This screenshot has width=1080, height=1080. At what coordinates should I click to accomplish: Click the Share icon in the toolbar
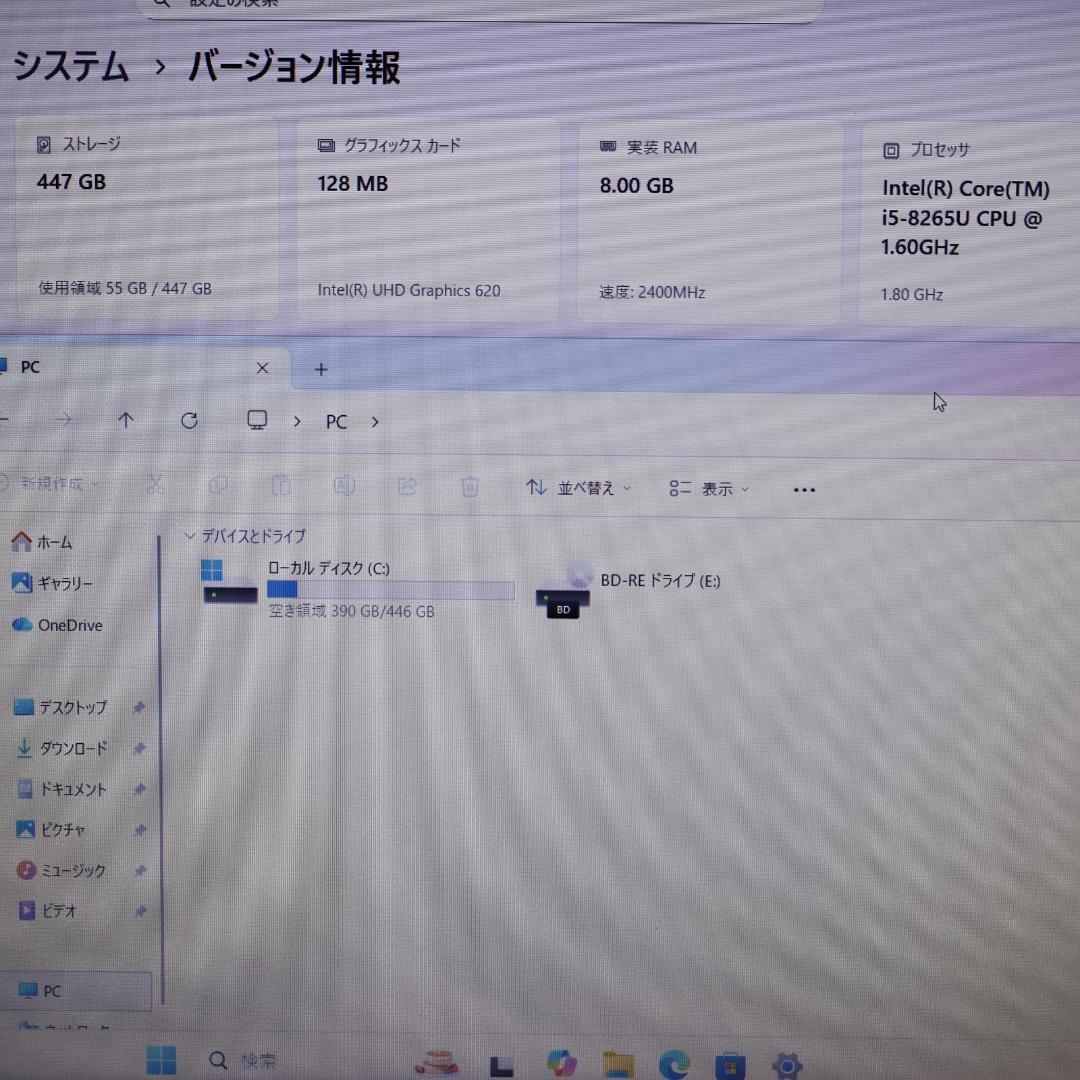point(407,486)
